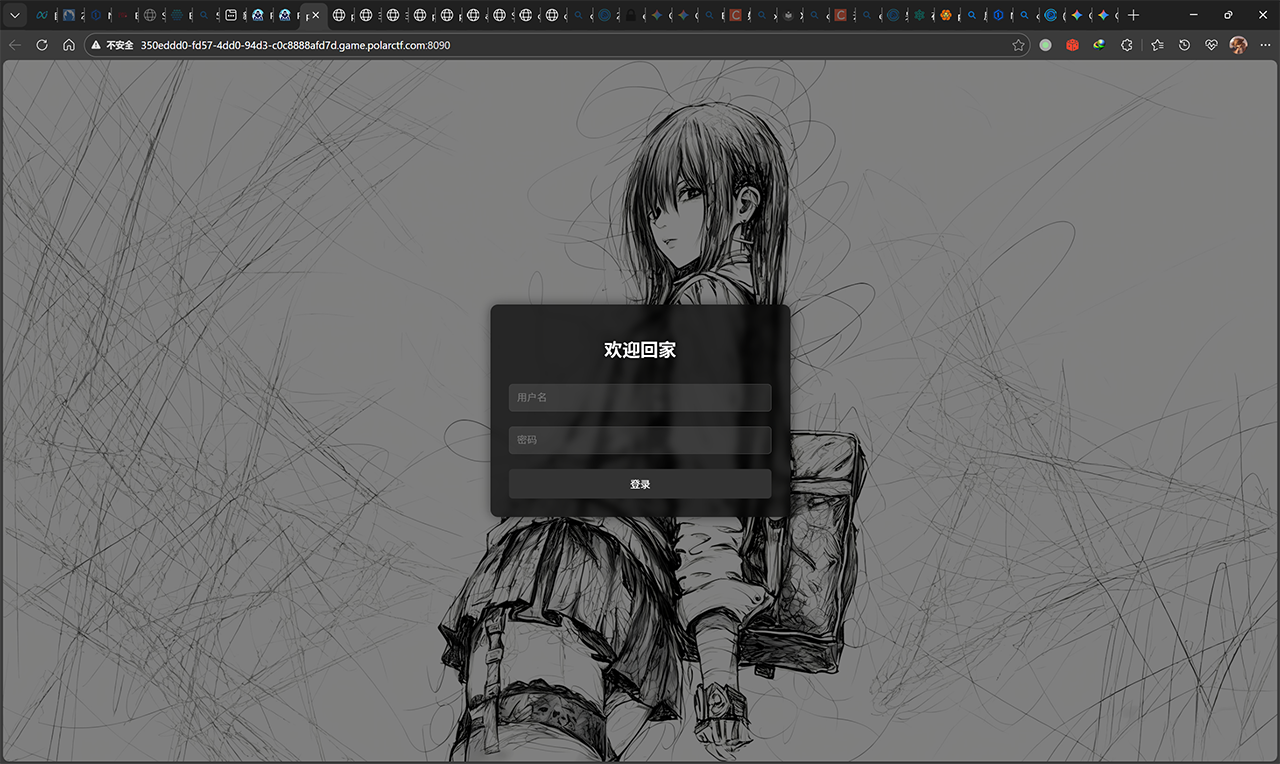
Task: Open the Favorites list icon
Action: tap(1157, 45)
